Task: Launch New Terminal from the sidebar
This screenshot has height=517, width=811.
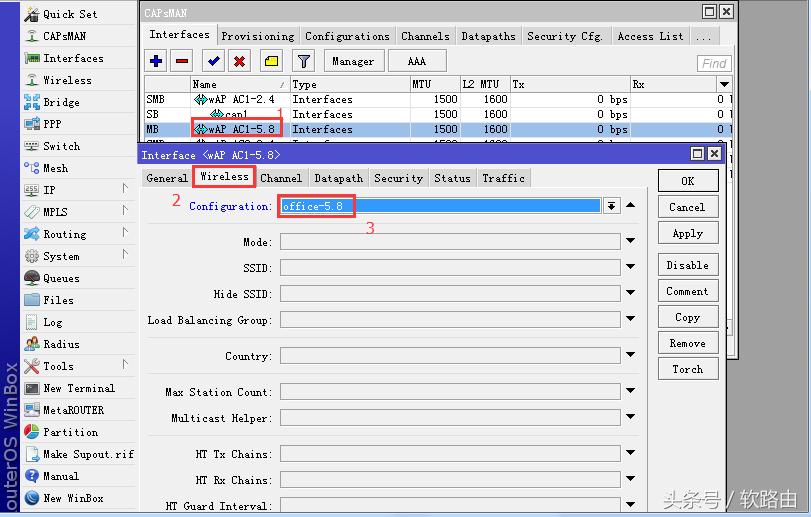Action: [78, 388]
